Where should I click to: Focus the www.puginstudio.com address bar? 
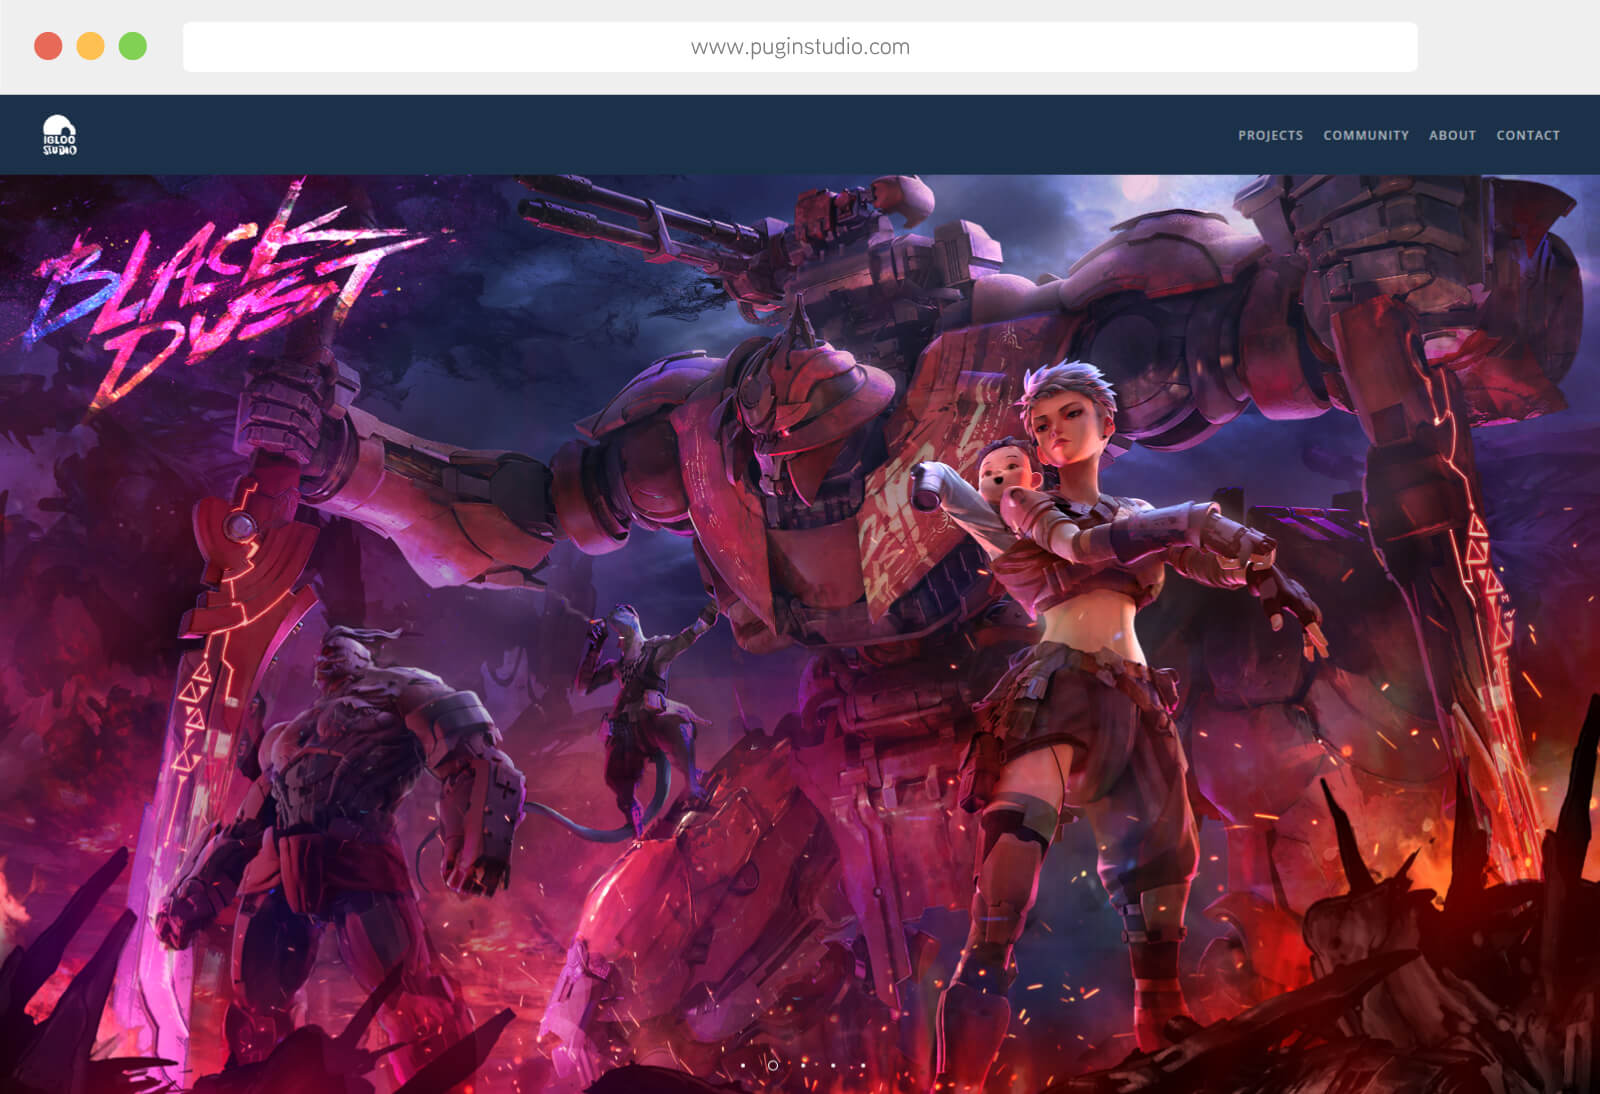point(800,47)
